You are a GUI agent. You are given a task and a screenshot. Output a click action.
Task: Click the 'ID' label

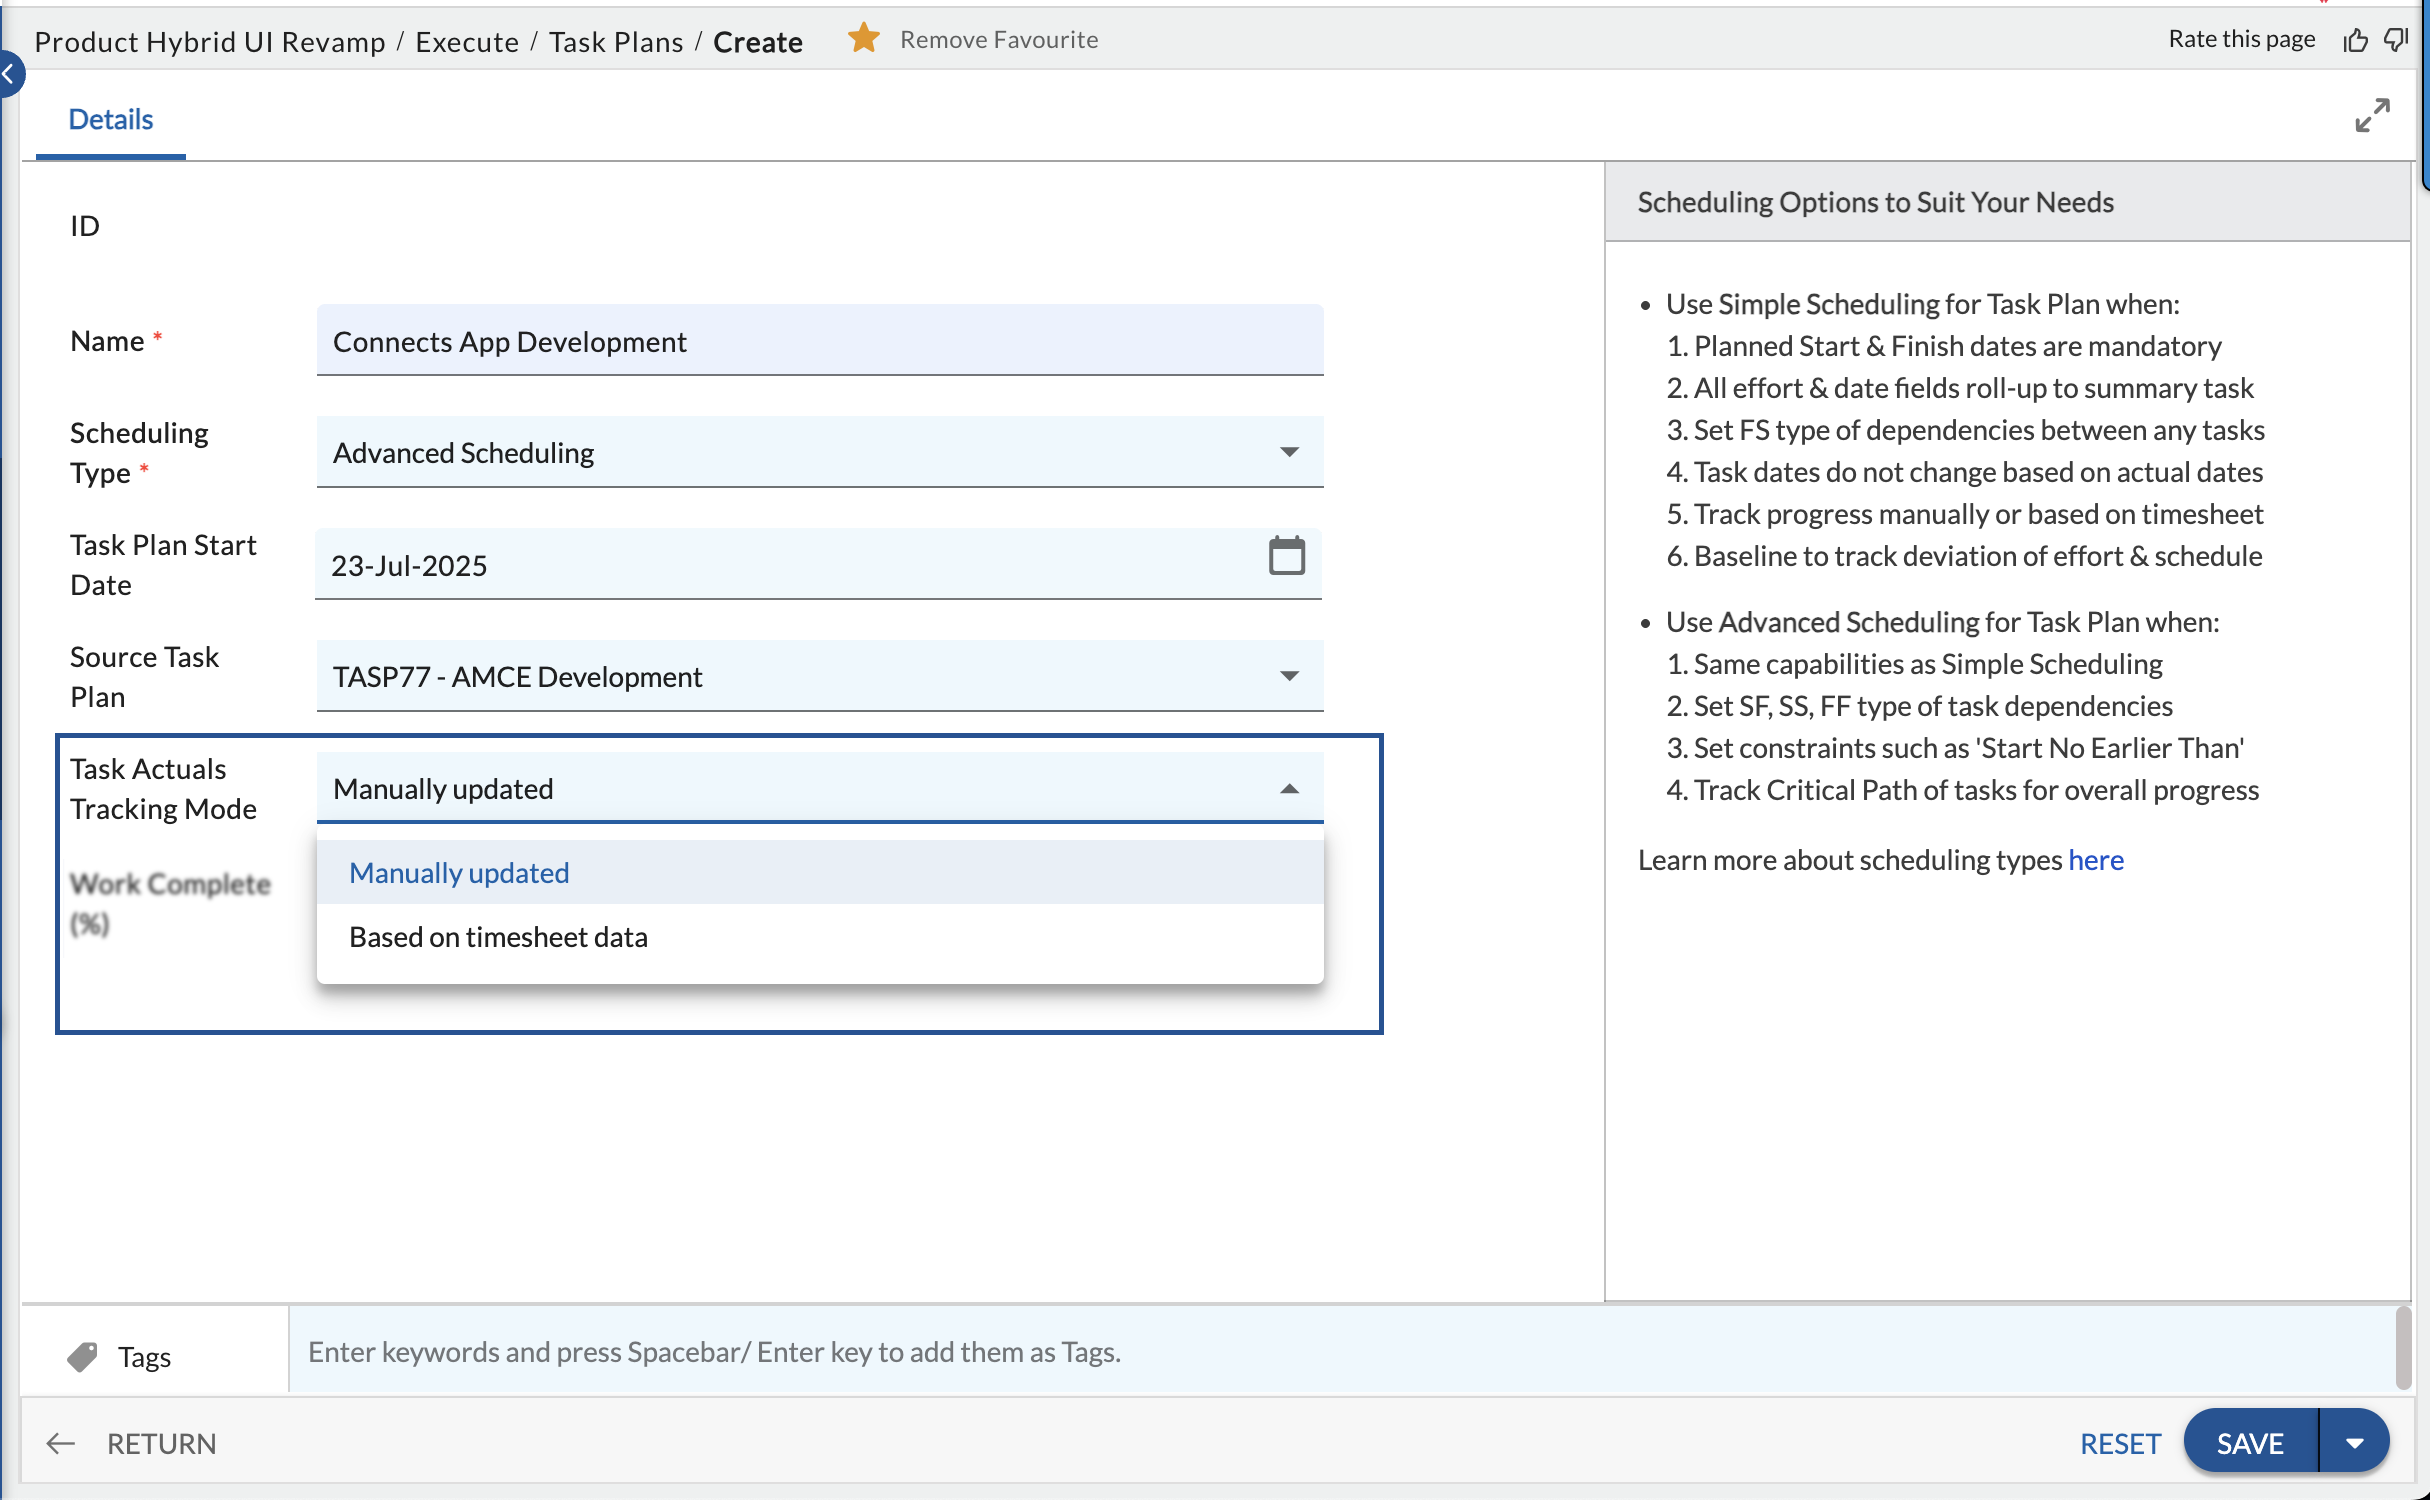click(85, 225)
